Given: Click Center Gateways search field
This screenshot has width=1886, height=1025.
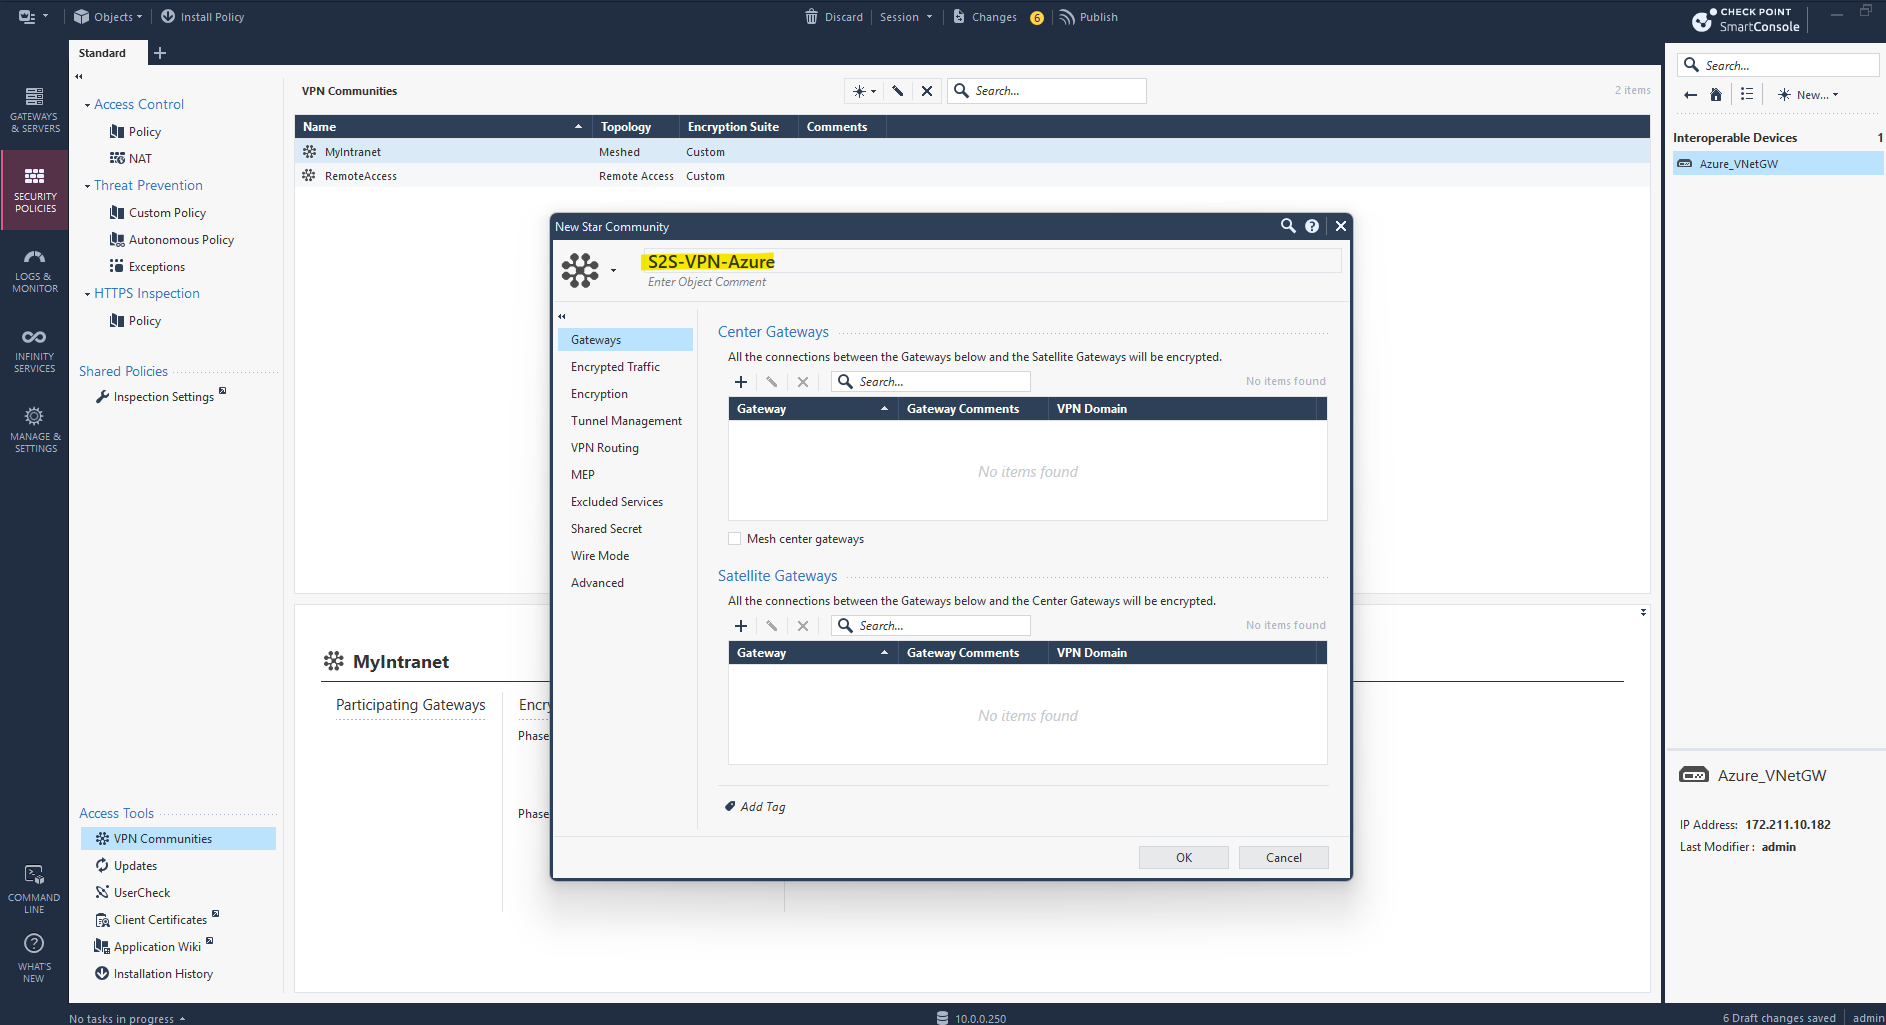Looking at the screenshot, I should [x=931, y=382].
